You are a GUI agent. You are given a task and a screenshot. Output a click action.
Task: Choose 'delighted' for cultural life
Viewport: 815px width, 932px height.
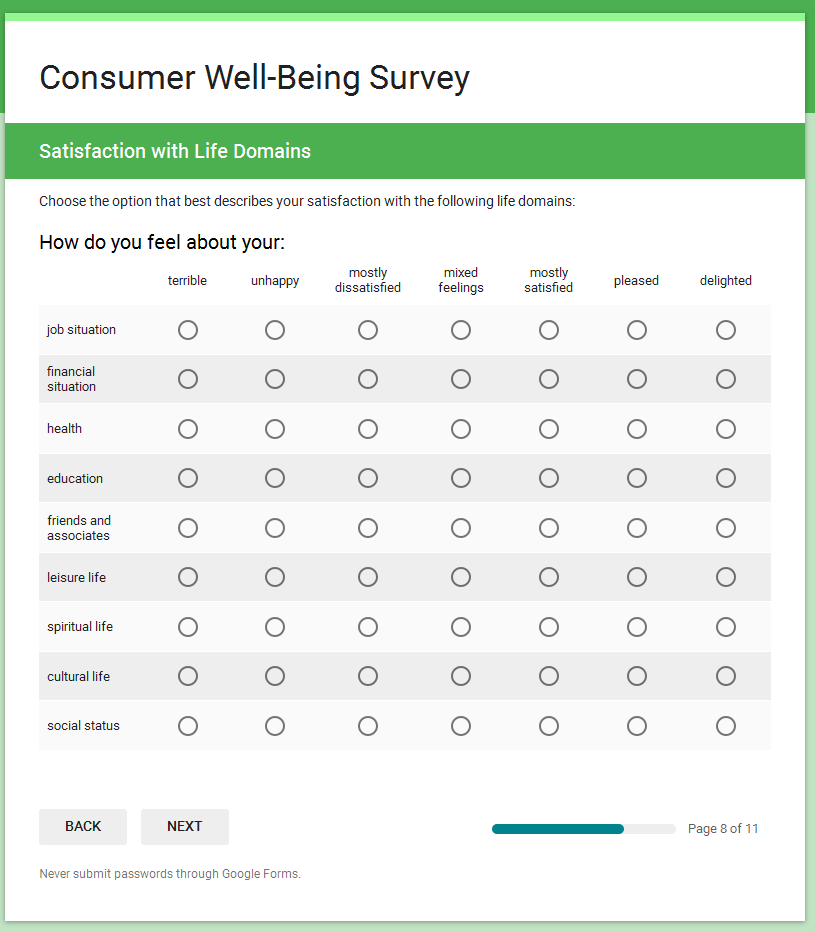tap(726, 676)
